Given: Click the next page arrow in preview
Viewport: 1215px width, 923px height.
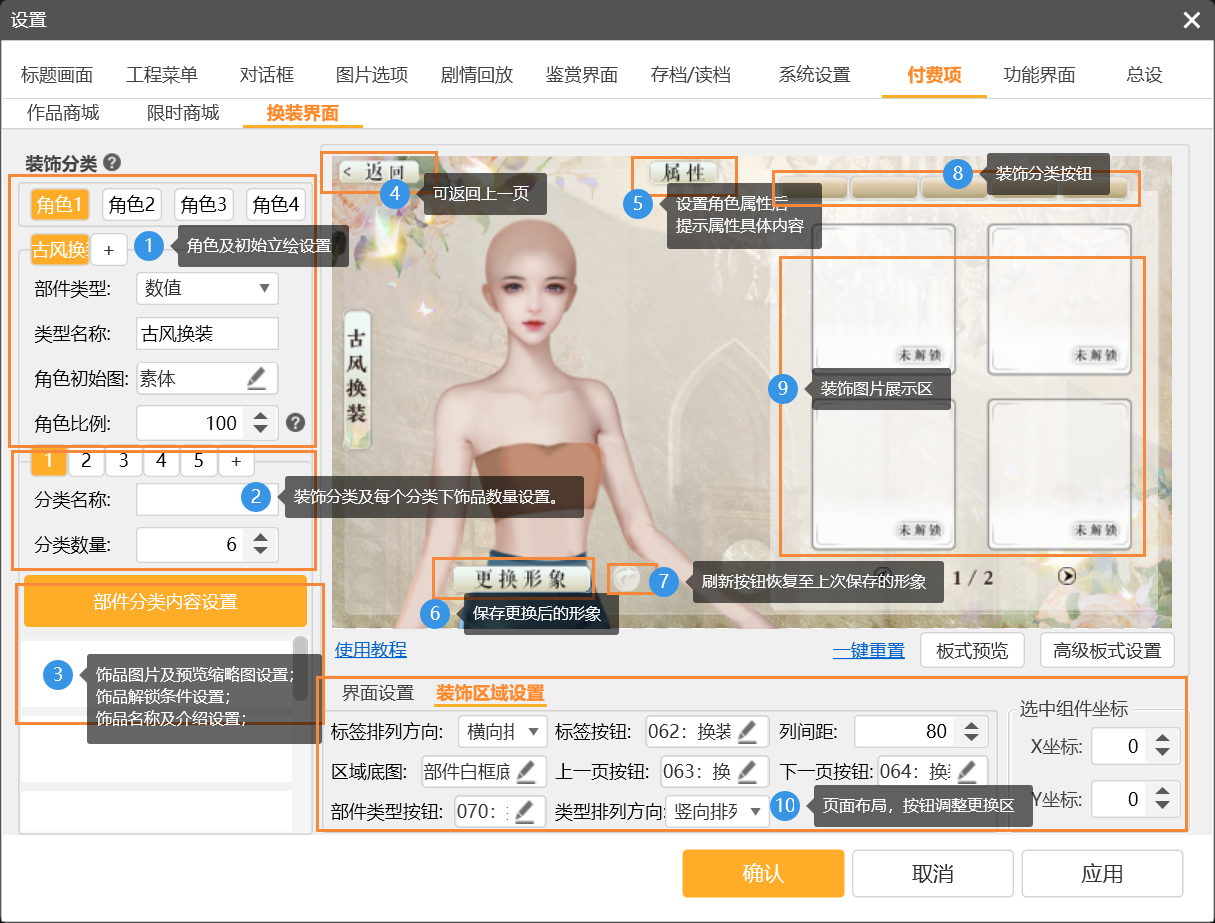Looking at the screenshot, I should point(1068,576).
